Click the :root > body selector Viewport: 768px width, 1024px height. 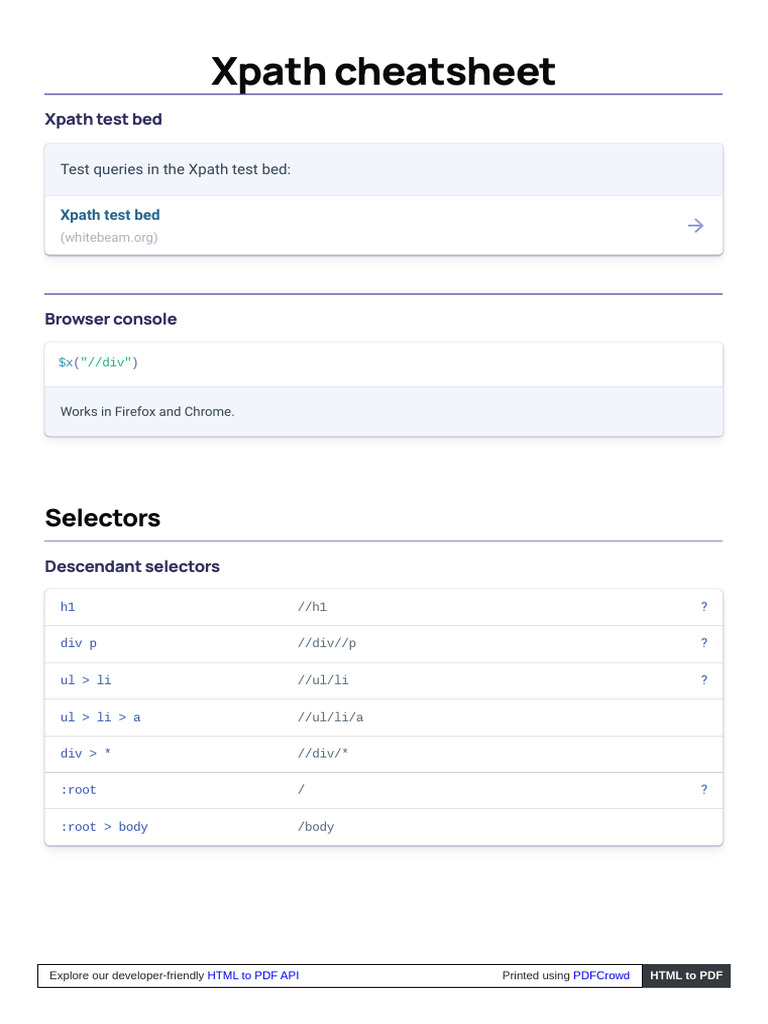point(104,827)
